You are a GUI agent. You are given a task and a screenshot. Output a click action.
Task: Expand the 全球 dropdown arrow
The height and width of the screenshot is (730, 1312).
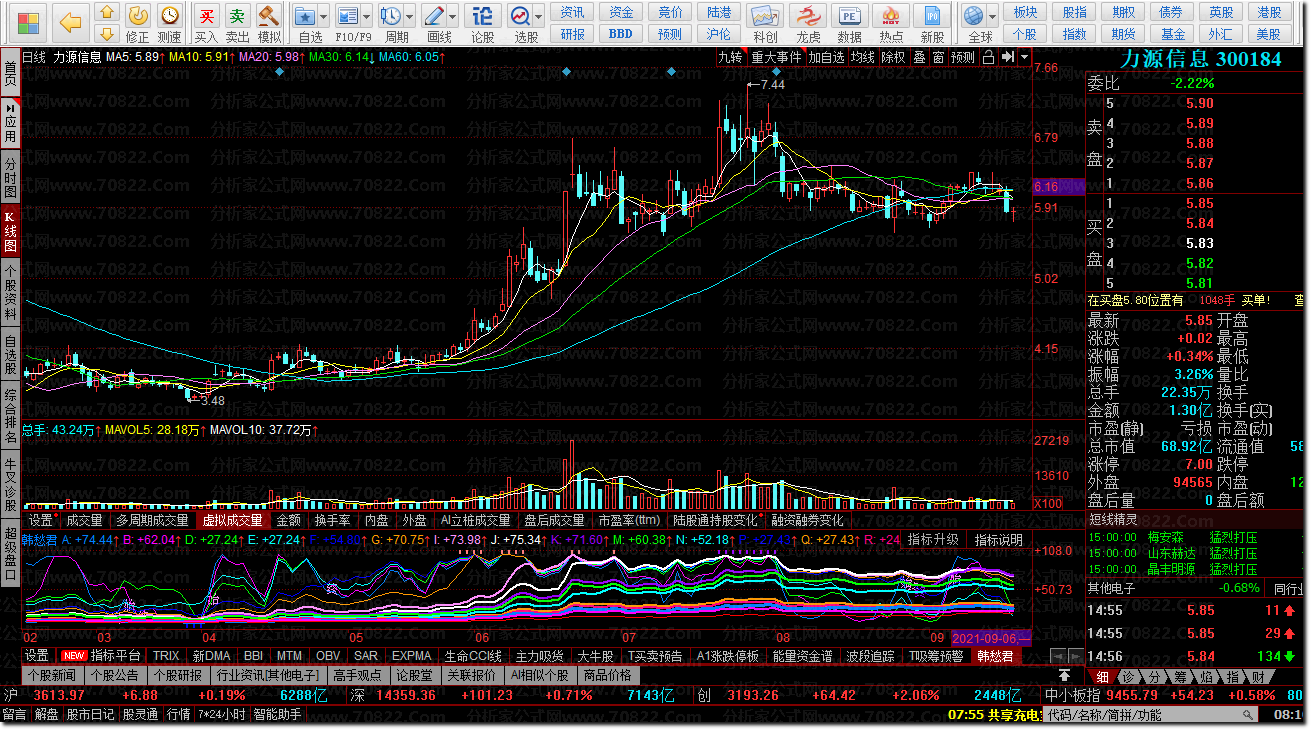coord(993,17)
